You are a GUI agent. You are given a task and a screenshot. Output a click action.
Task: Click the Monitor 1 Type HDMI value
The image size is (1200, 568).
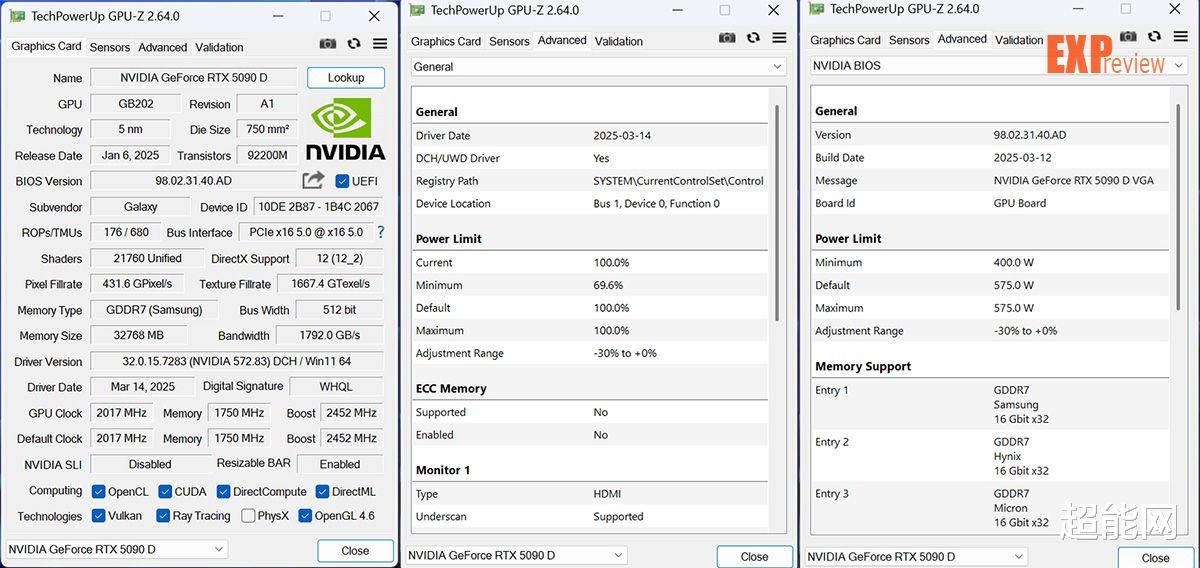[x=608, y=494]
